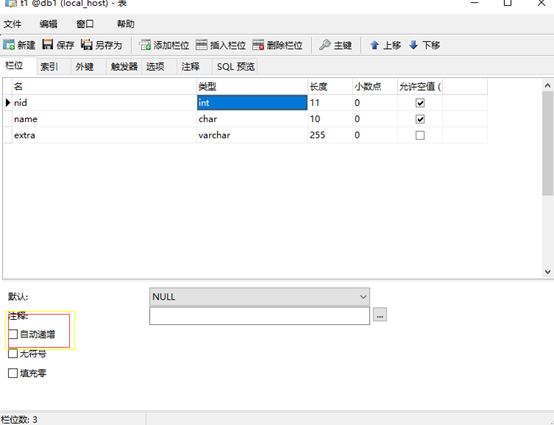Click the t1 table window title icon

(11, 4)
